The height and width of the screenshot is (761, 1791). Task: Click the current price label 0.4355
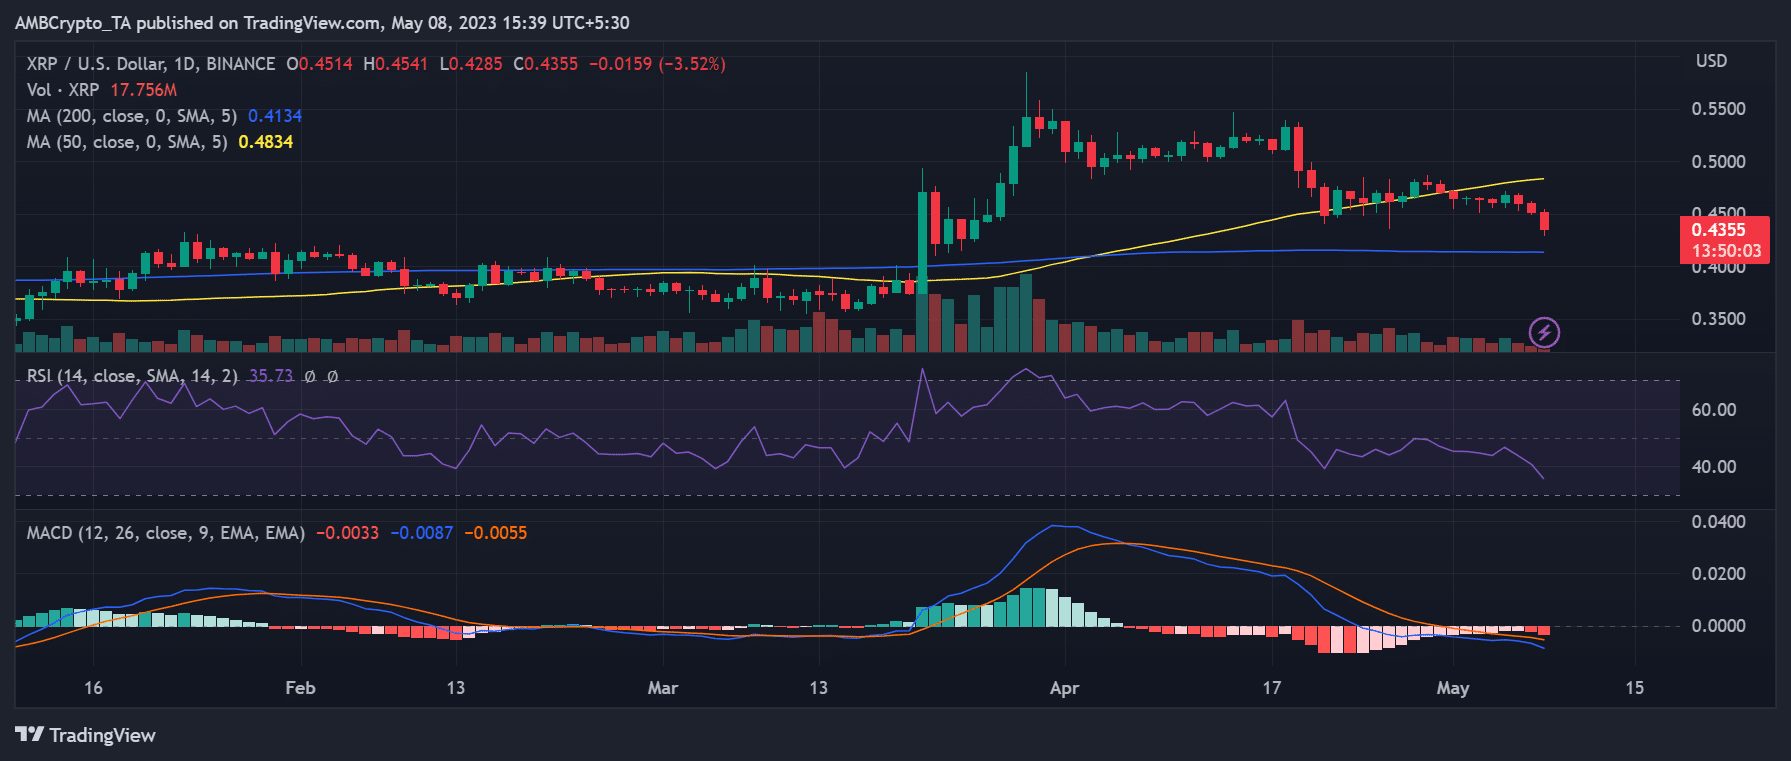pos(1718,230)
